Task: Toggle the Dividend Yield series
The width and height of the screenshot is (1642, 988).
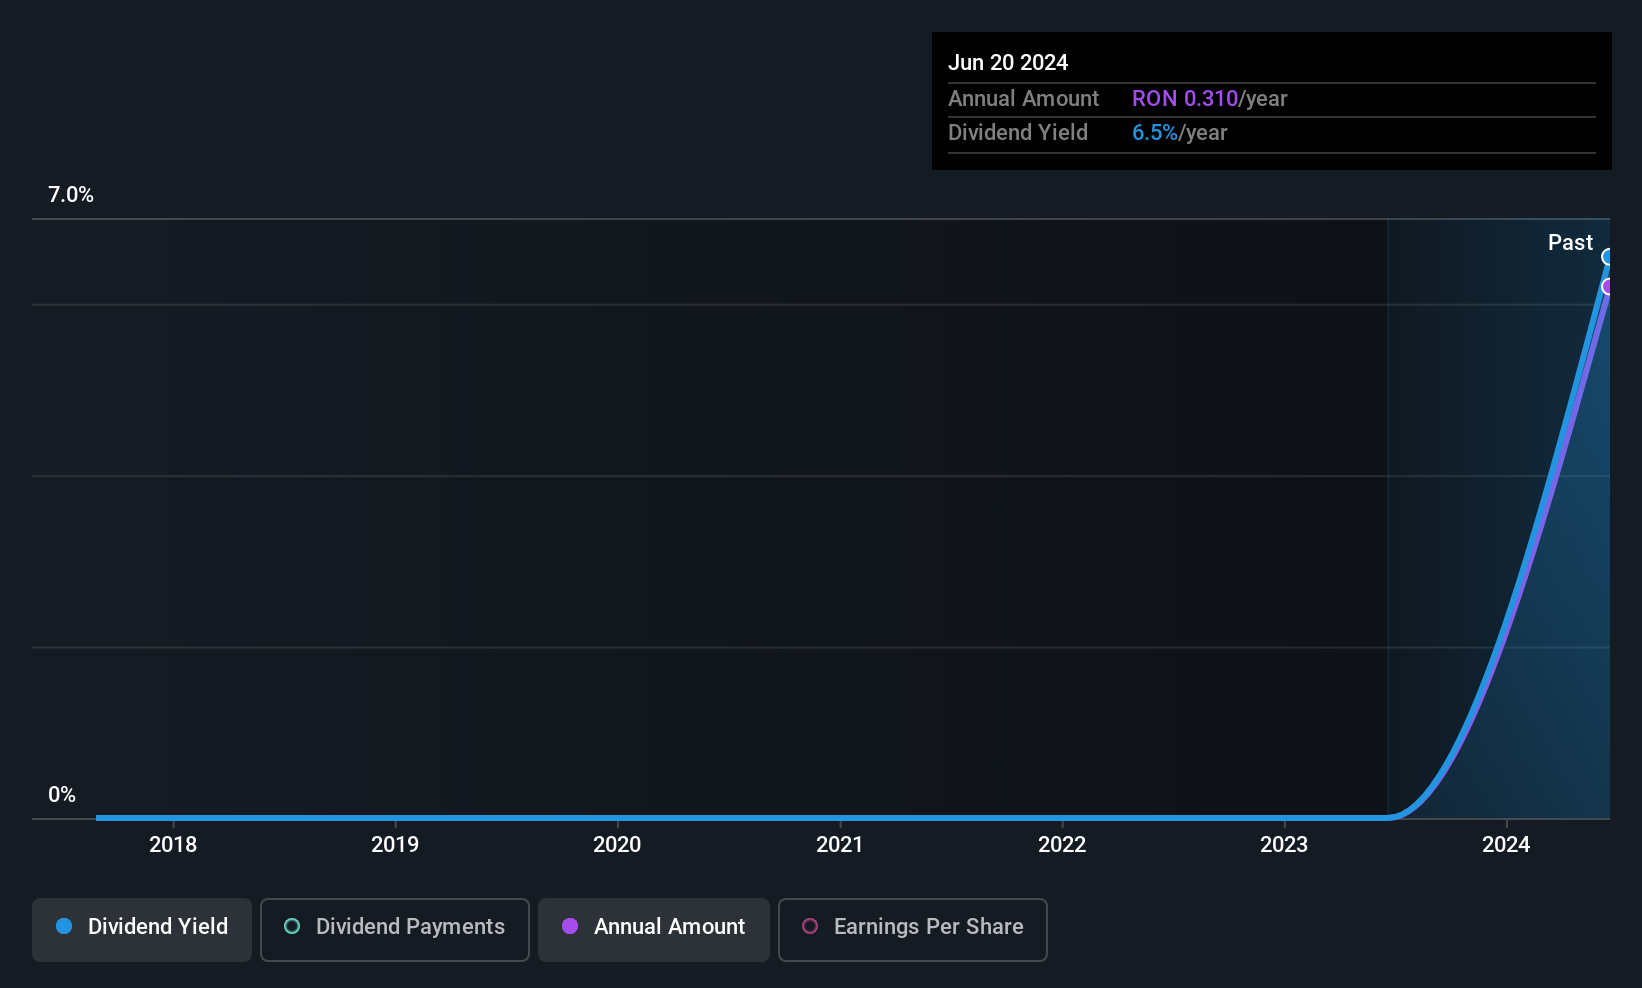Action: coord(142,929)
